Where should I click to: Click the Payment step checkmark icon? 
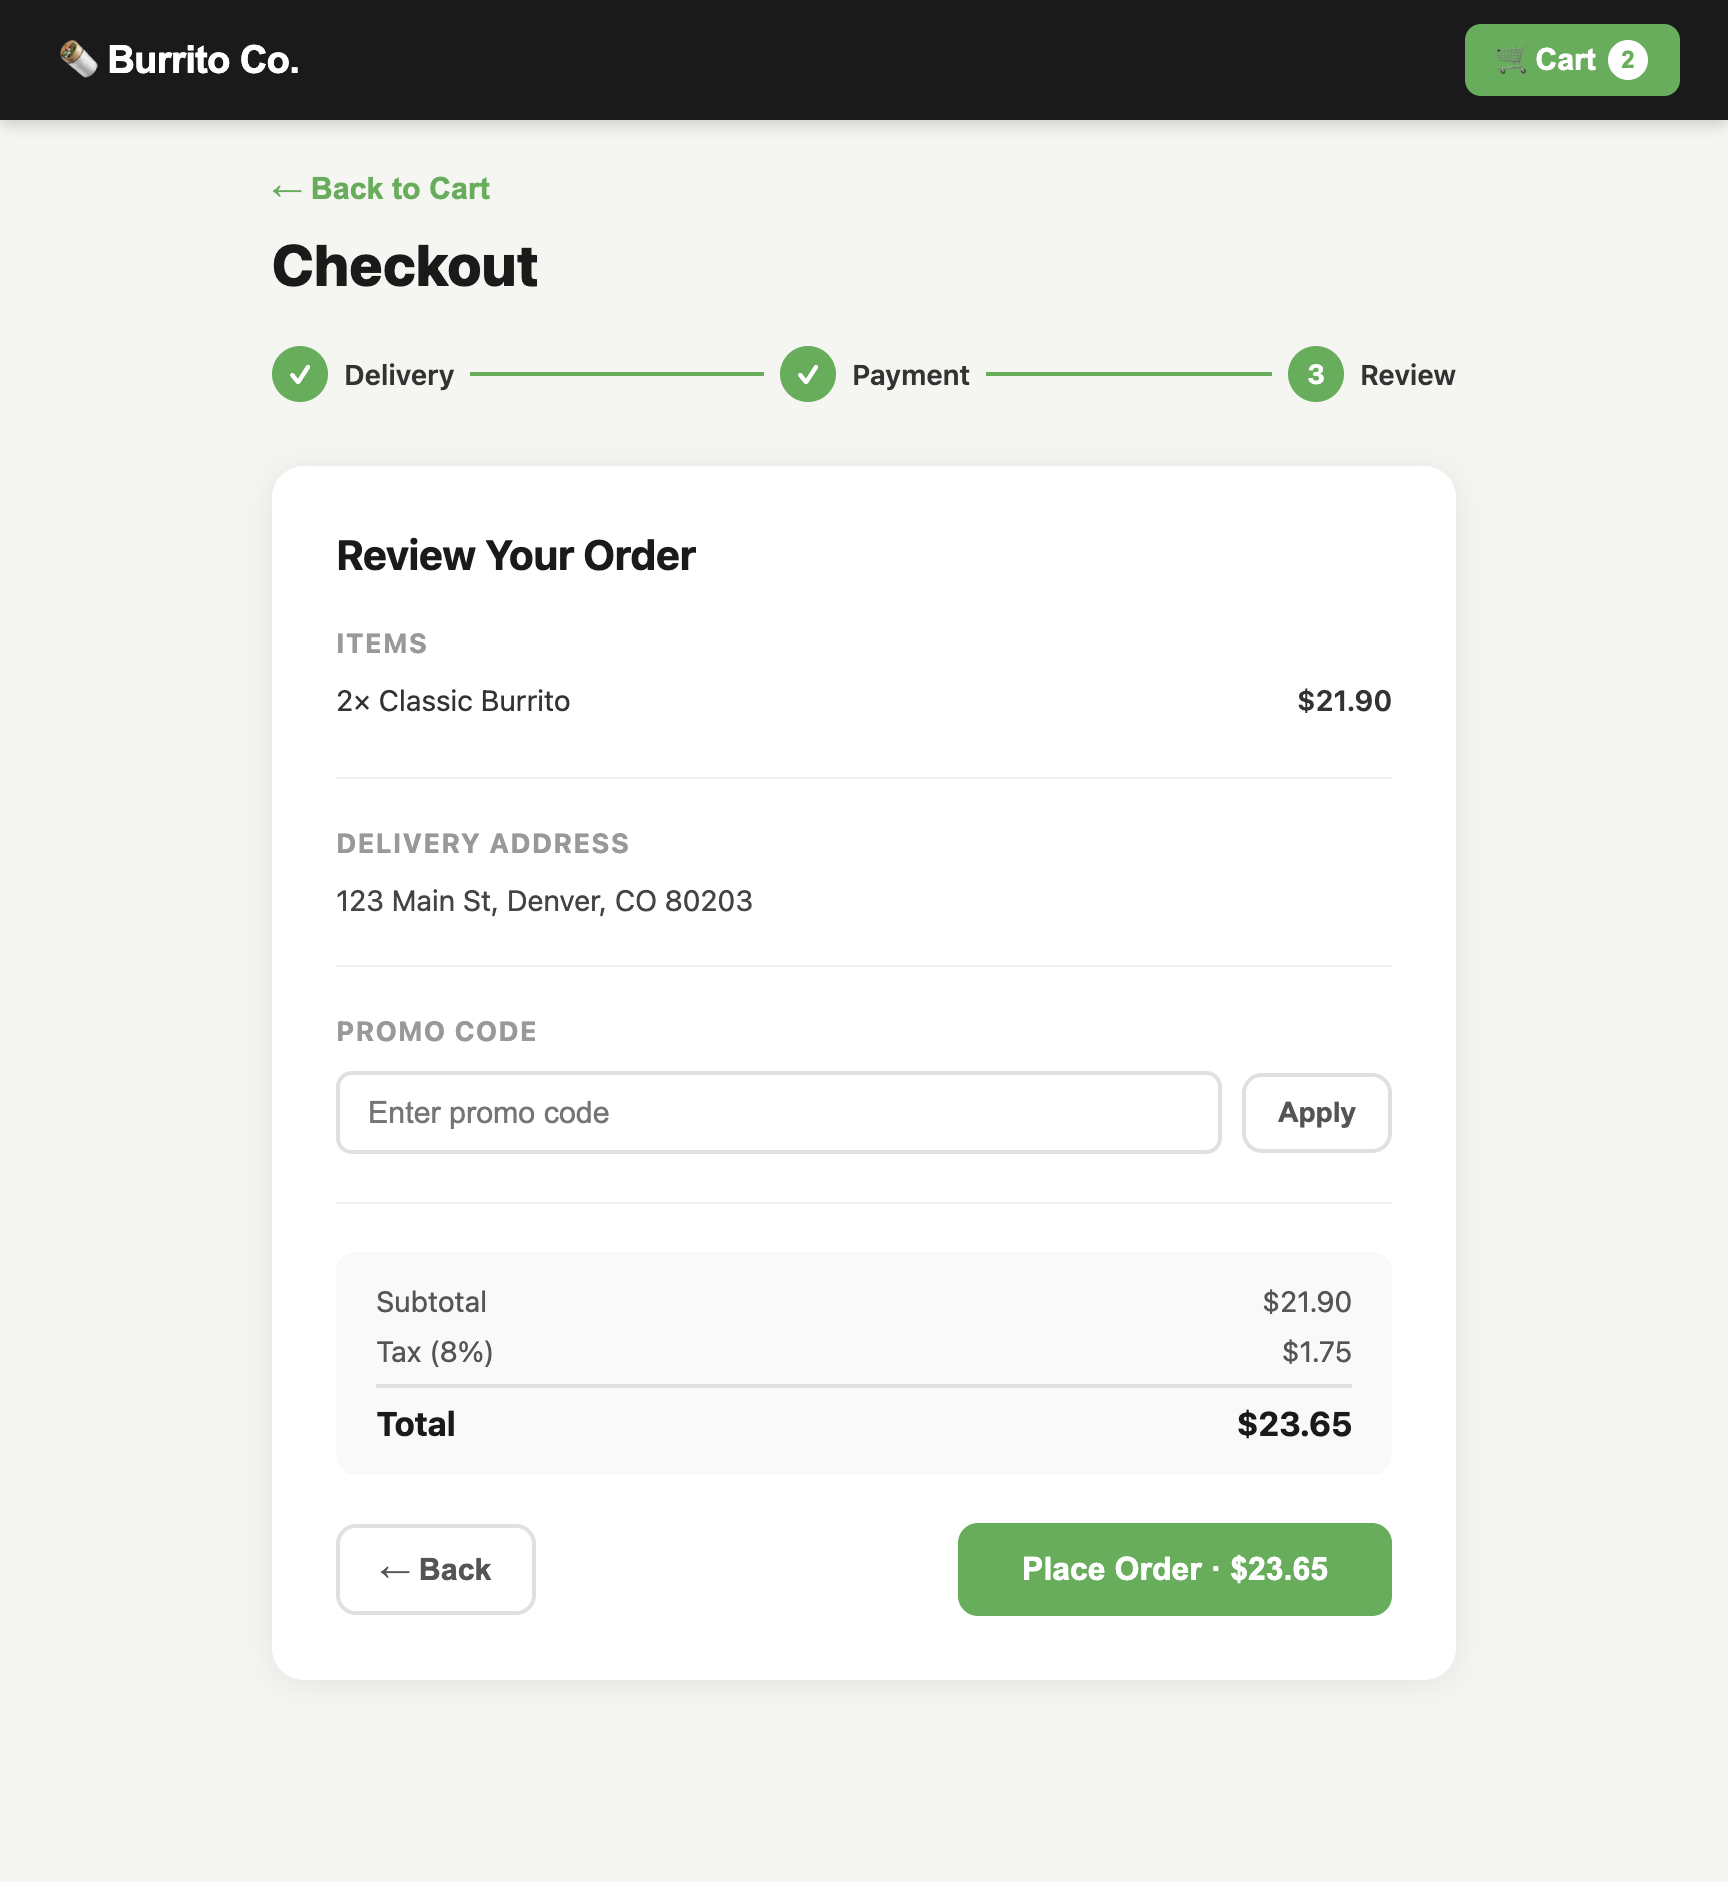[x=808, y=374]
